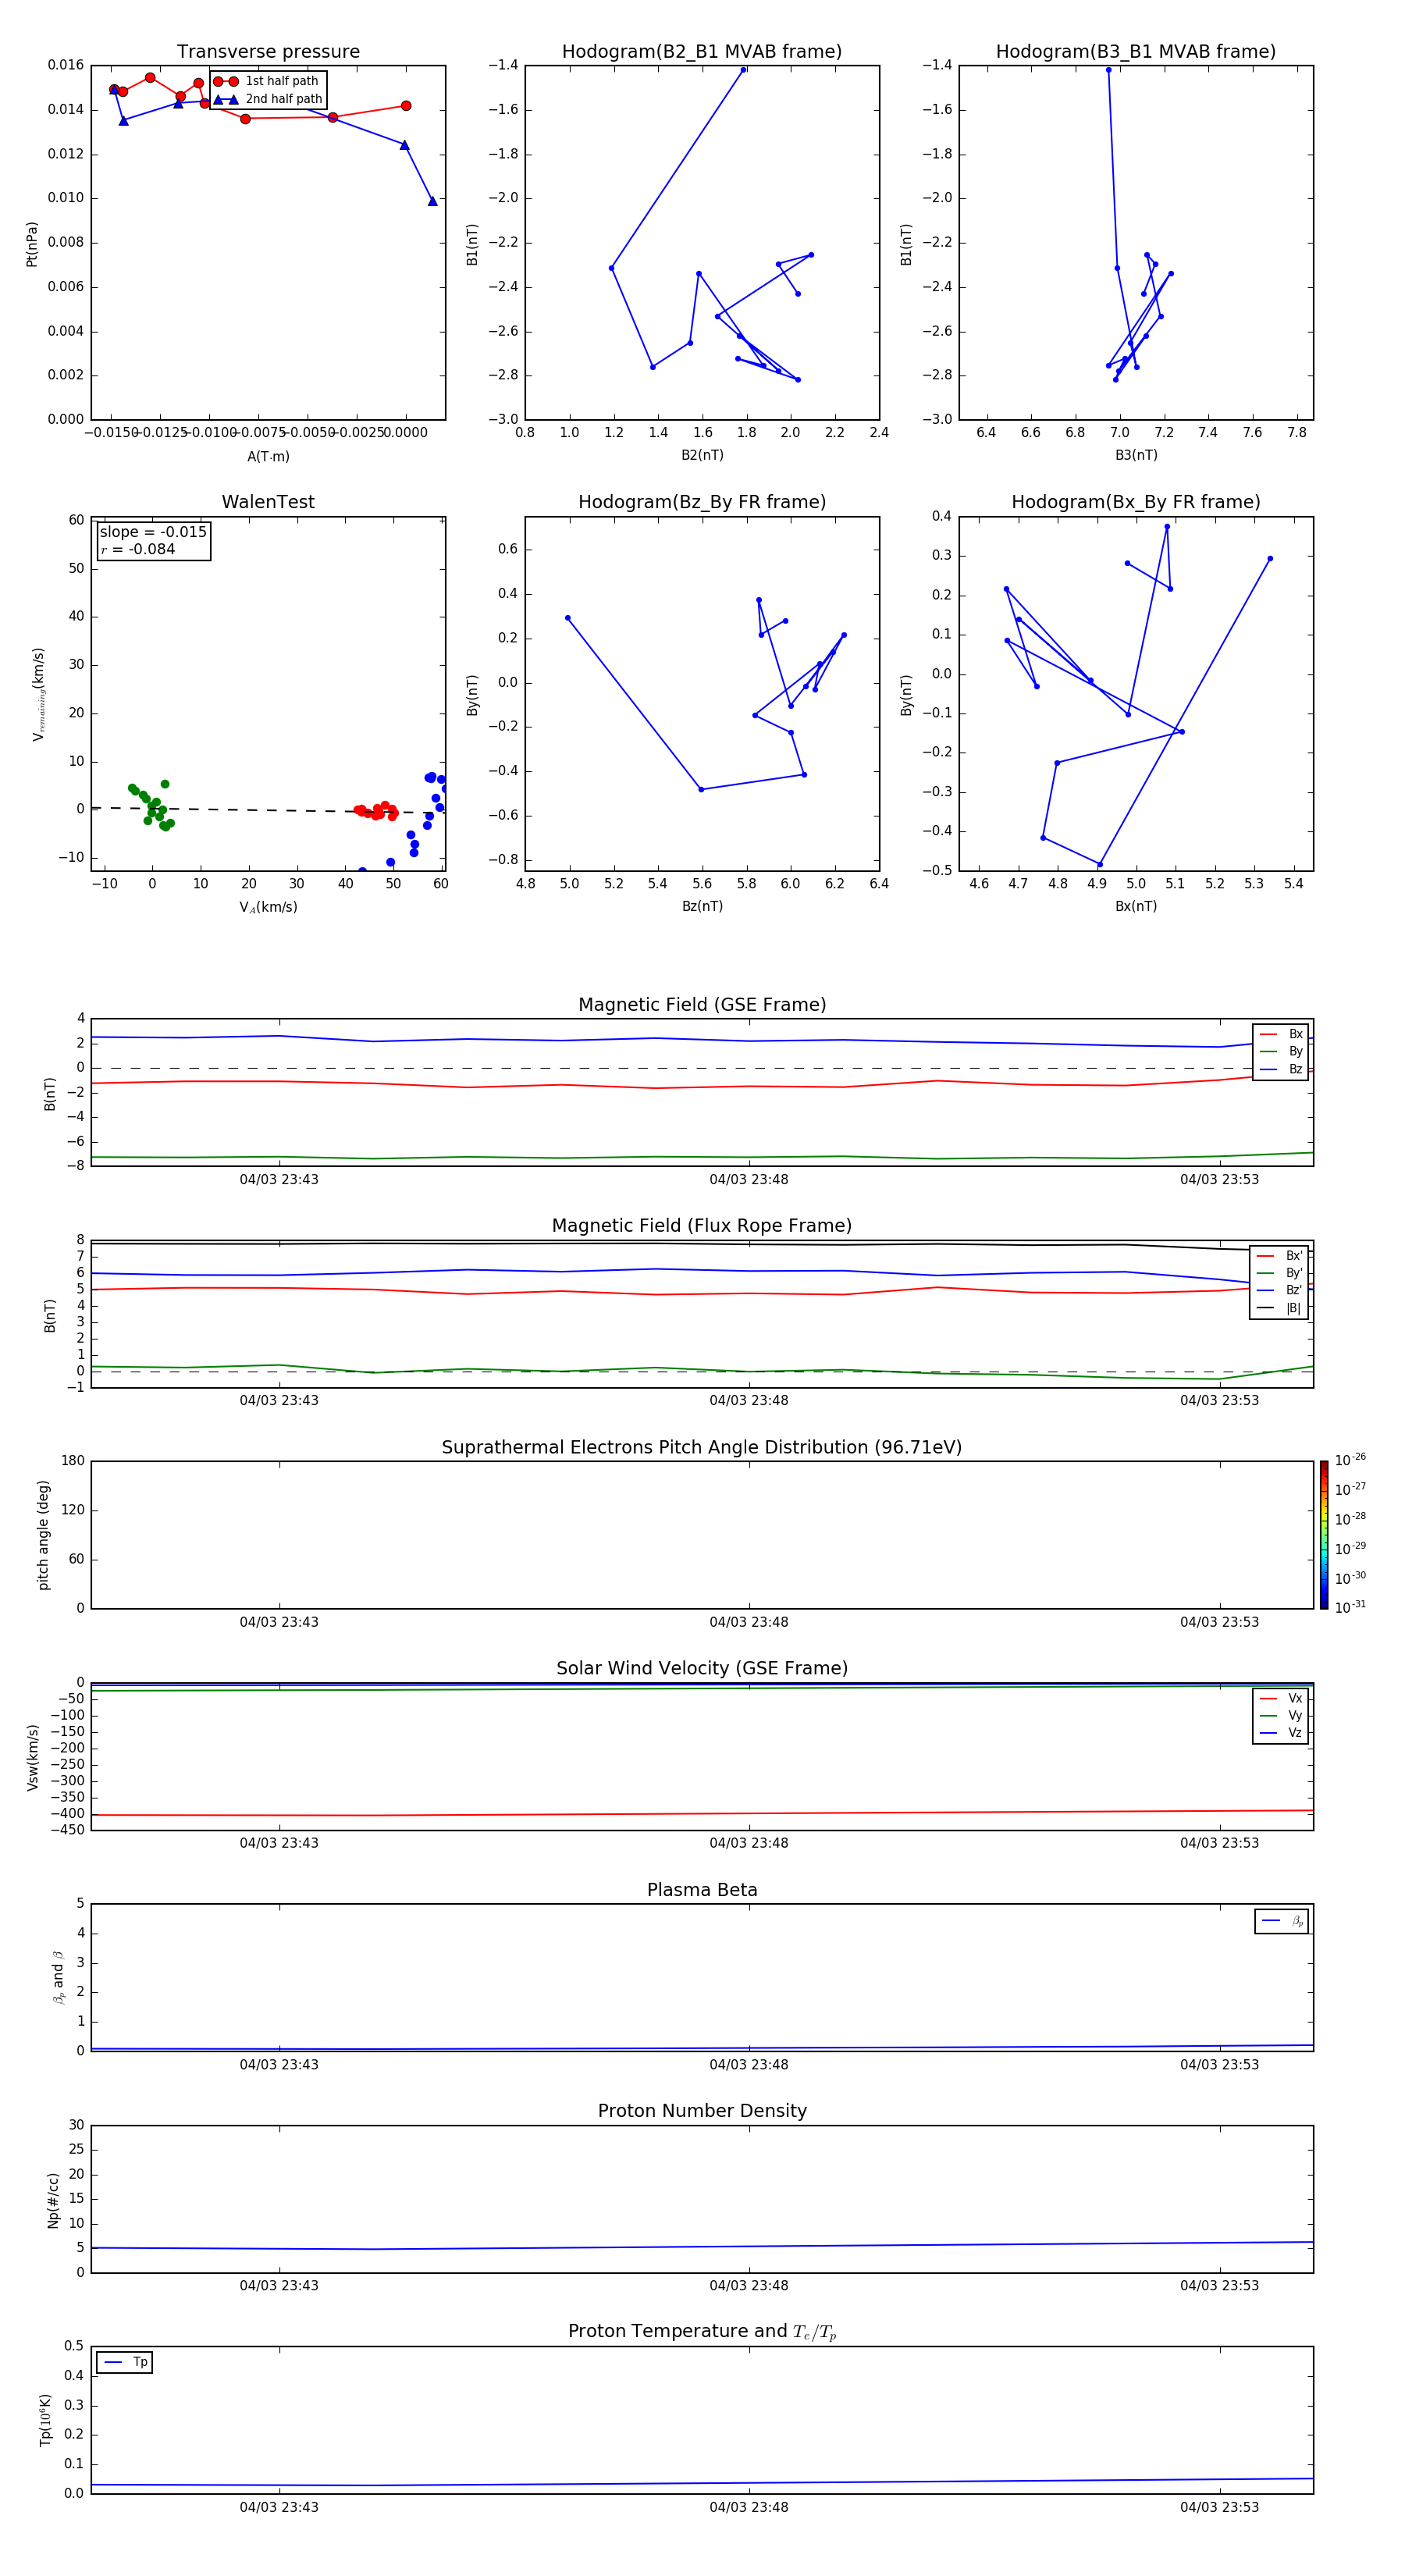Viewport: 1405px width, 2576px height.
Task: Click the beta_p legend in Plasma Beta plot
Action: (x=1282, y=1921)
